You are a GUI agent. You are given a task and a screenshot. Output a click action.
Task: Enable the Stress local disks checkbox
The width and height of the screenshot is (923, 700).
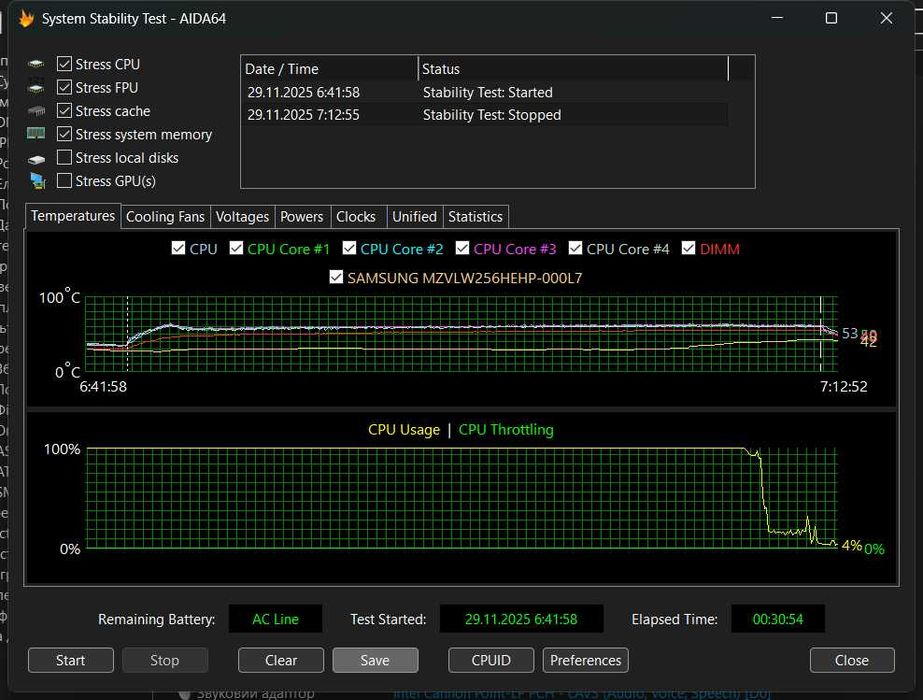(65, 158)
